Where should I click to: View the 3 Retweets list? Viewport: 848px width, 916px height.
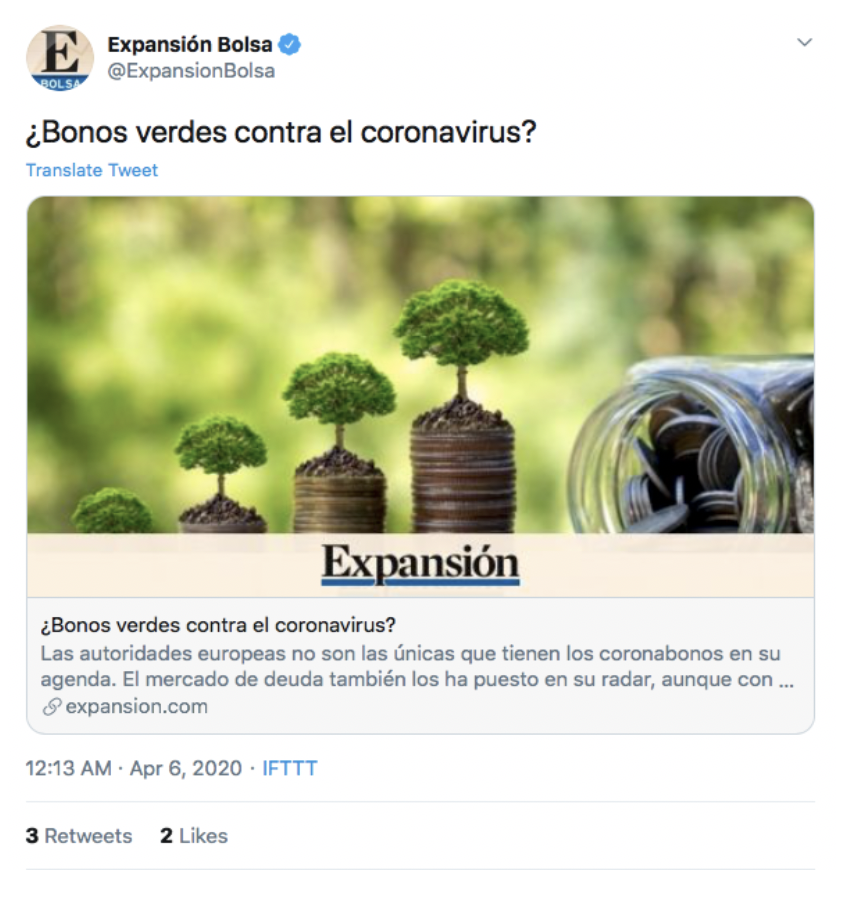[x=79, y=836]
